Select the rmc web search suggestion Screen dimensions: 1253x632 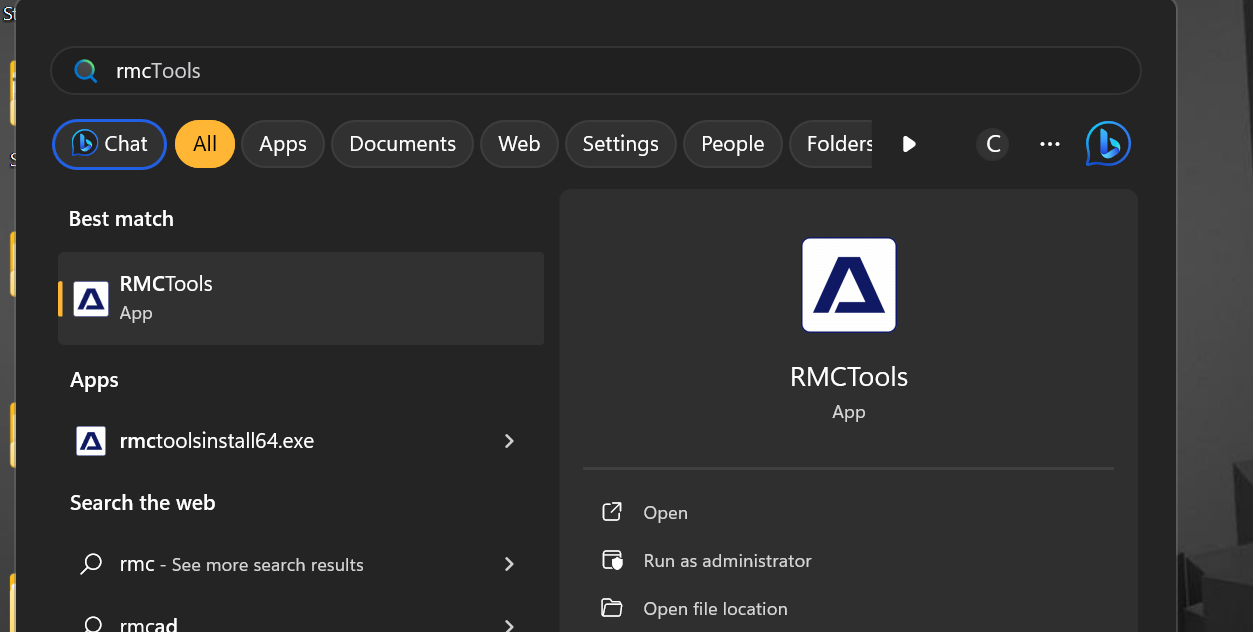coord(301,565)
